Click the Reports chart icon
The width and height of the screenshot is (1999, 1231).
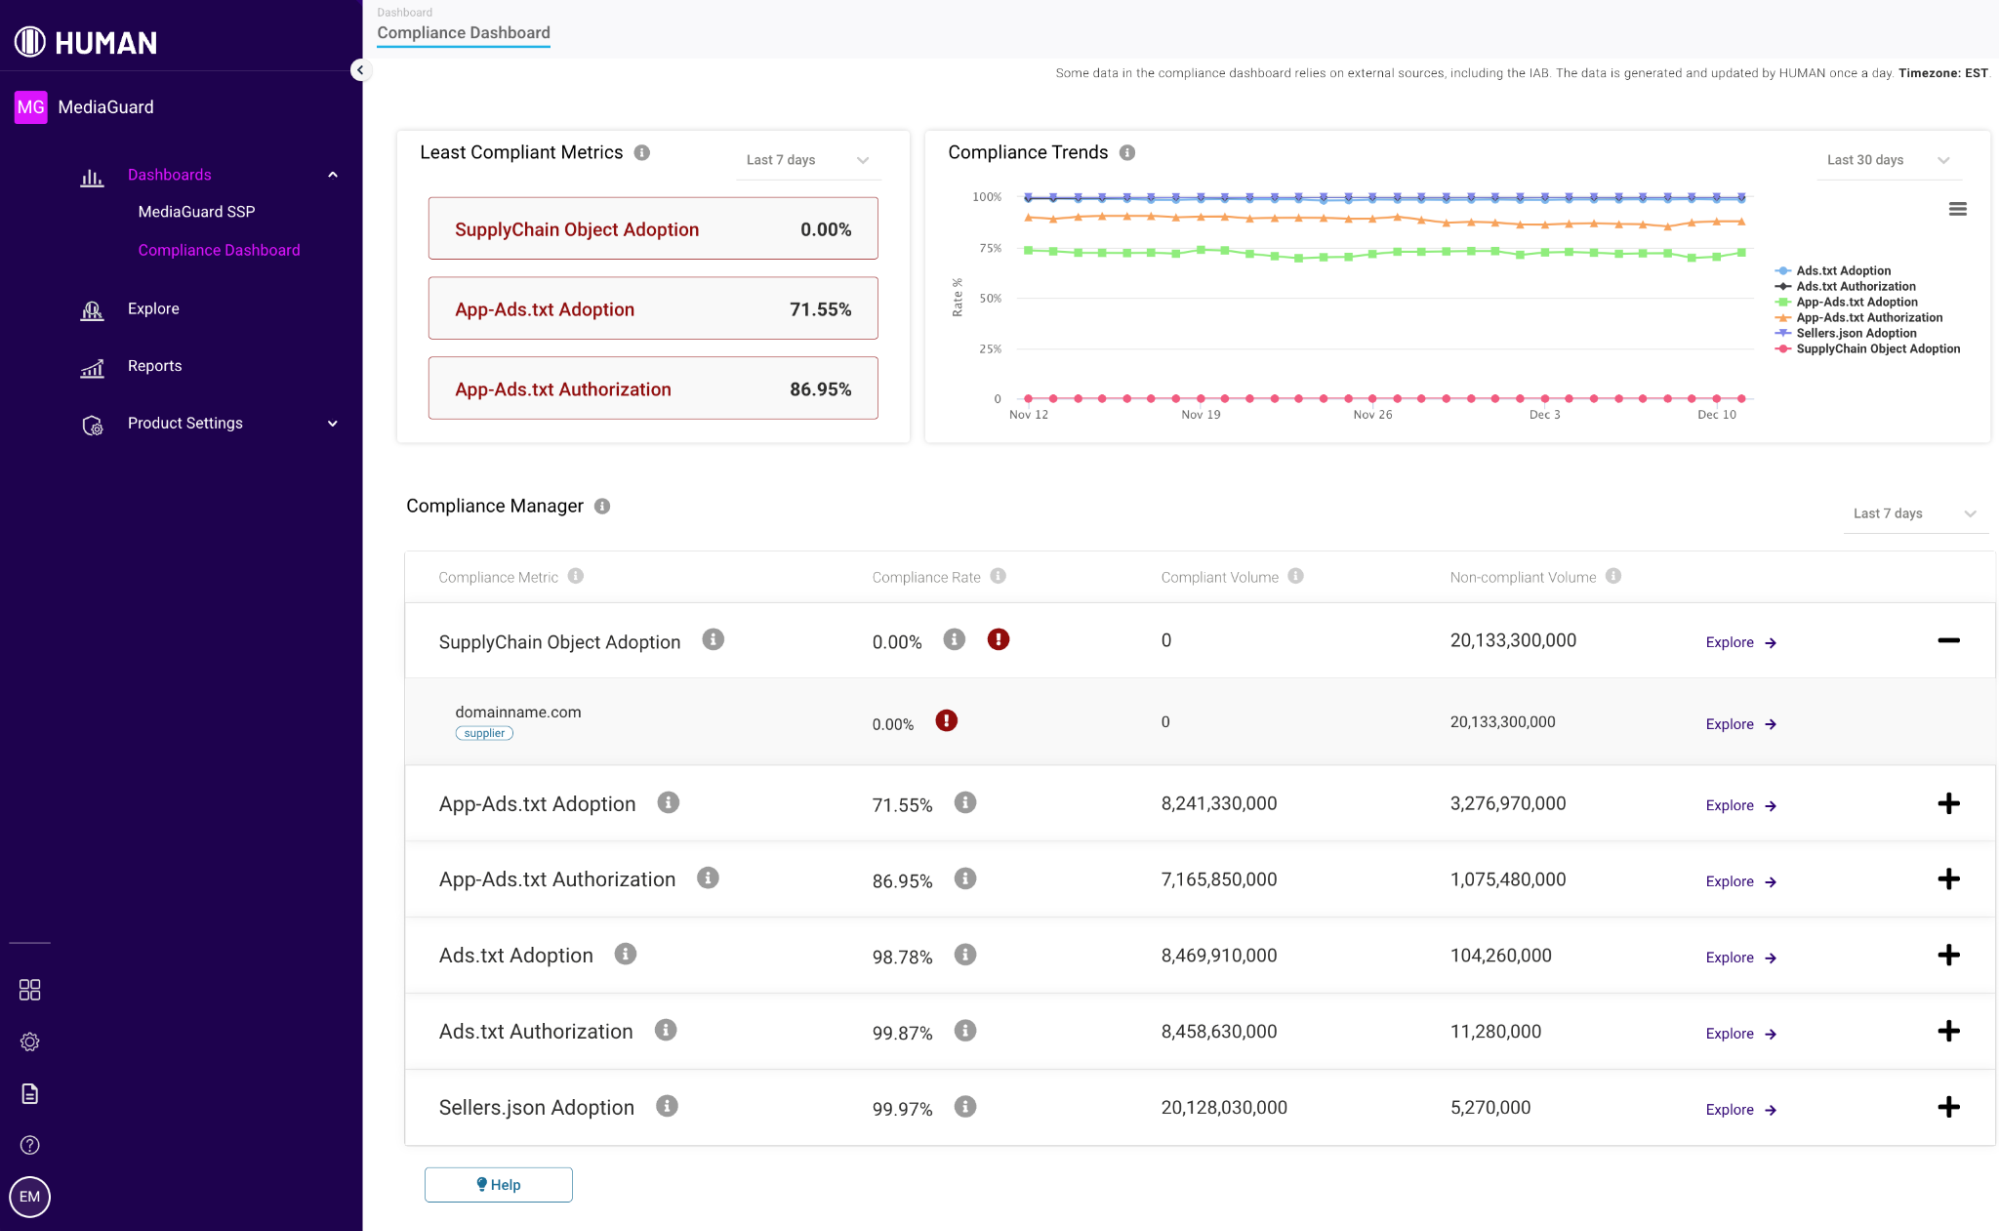[92, 367]
